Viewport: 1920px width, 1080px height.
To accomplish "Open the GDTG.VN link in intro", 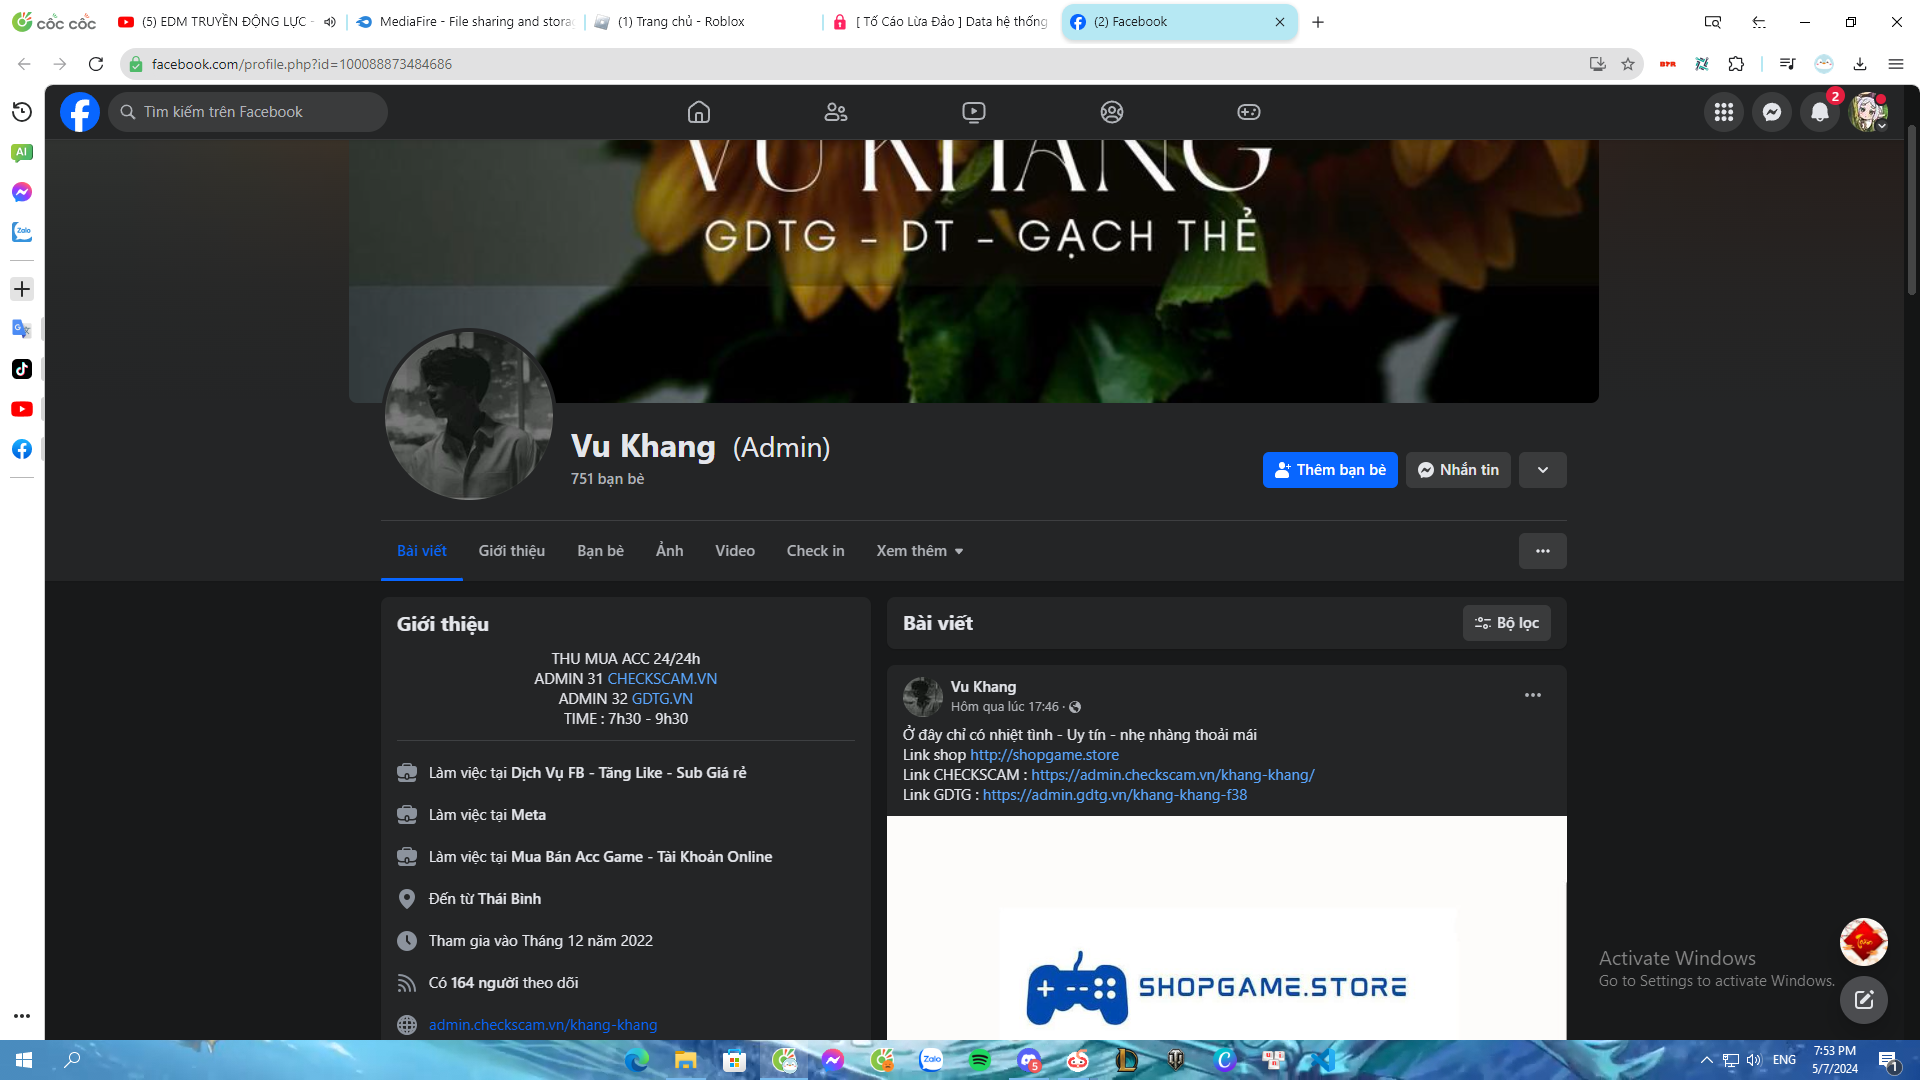I will [662, 699].
